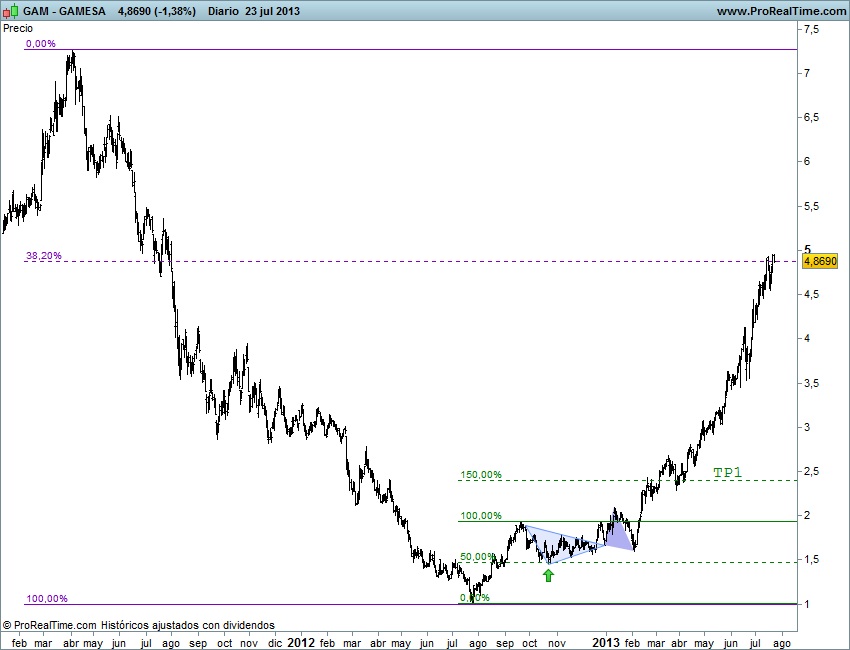
Task: Select the purple 0,00% Fibonacci label
Action: (x=41, y=43)
